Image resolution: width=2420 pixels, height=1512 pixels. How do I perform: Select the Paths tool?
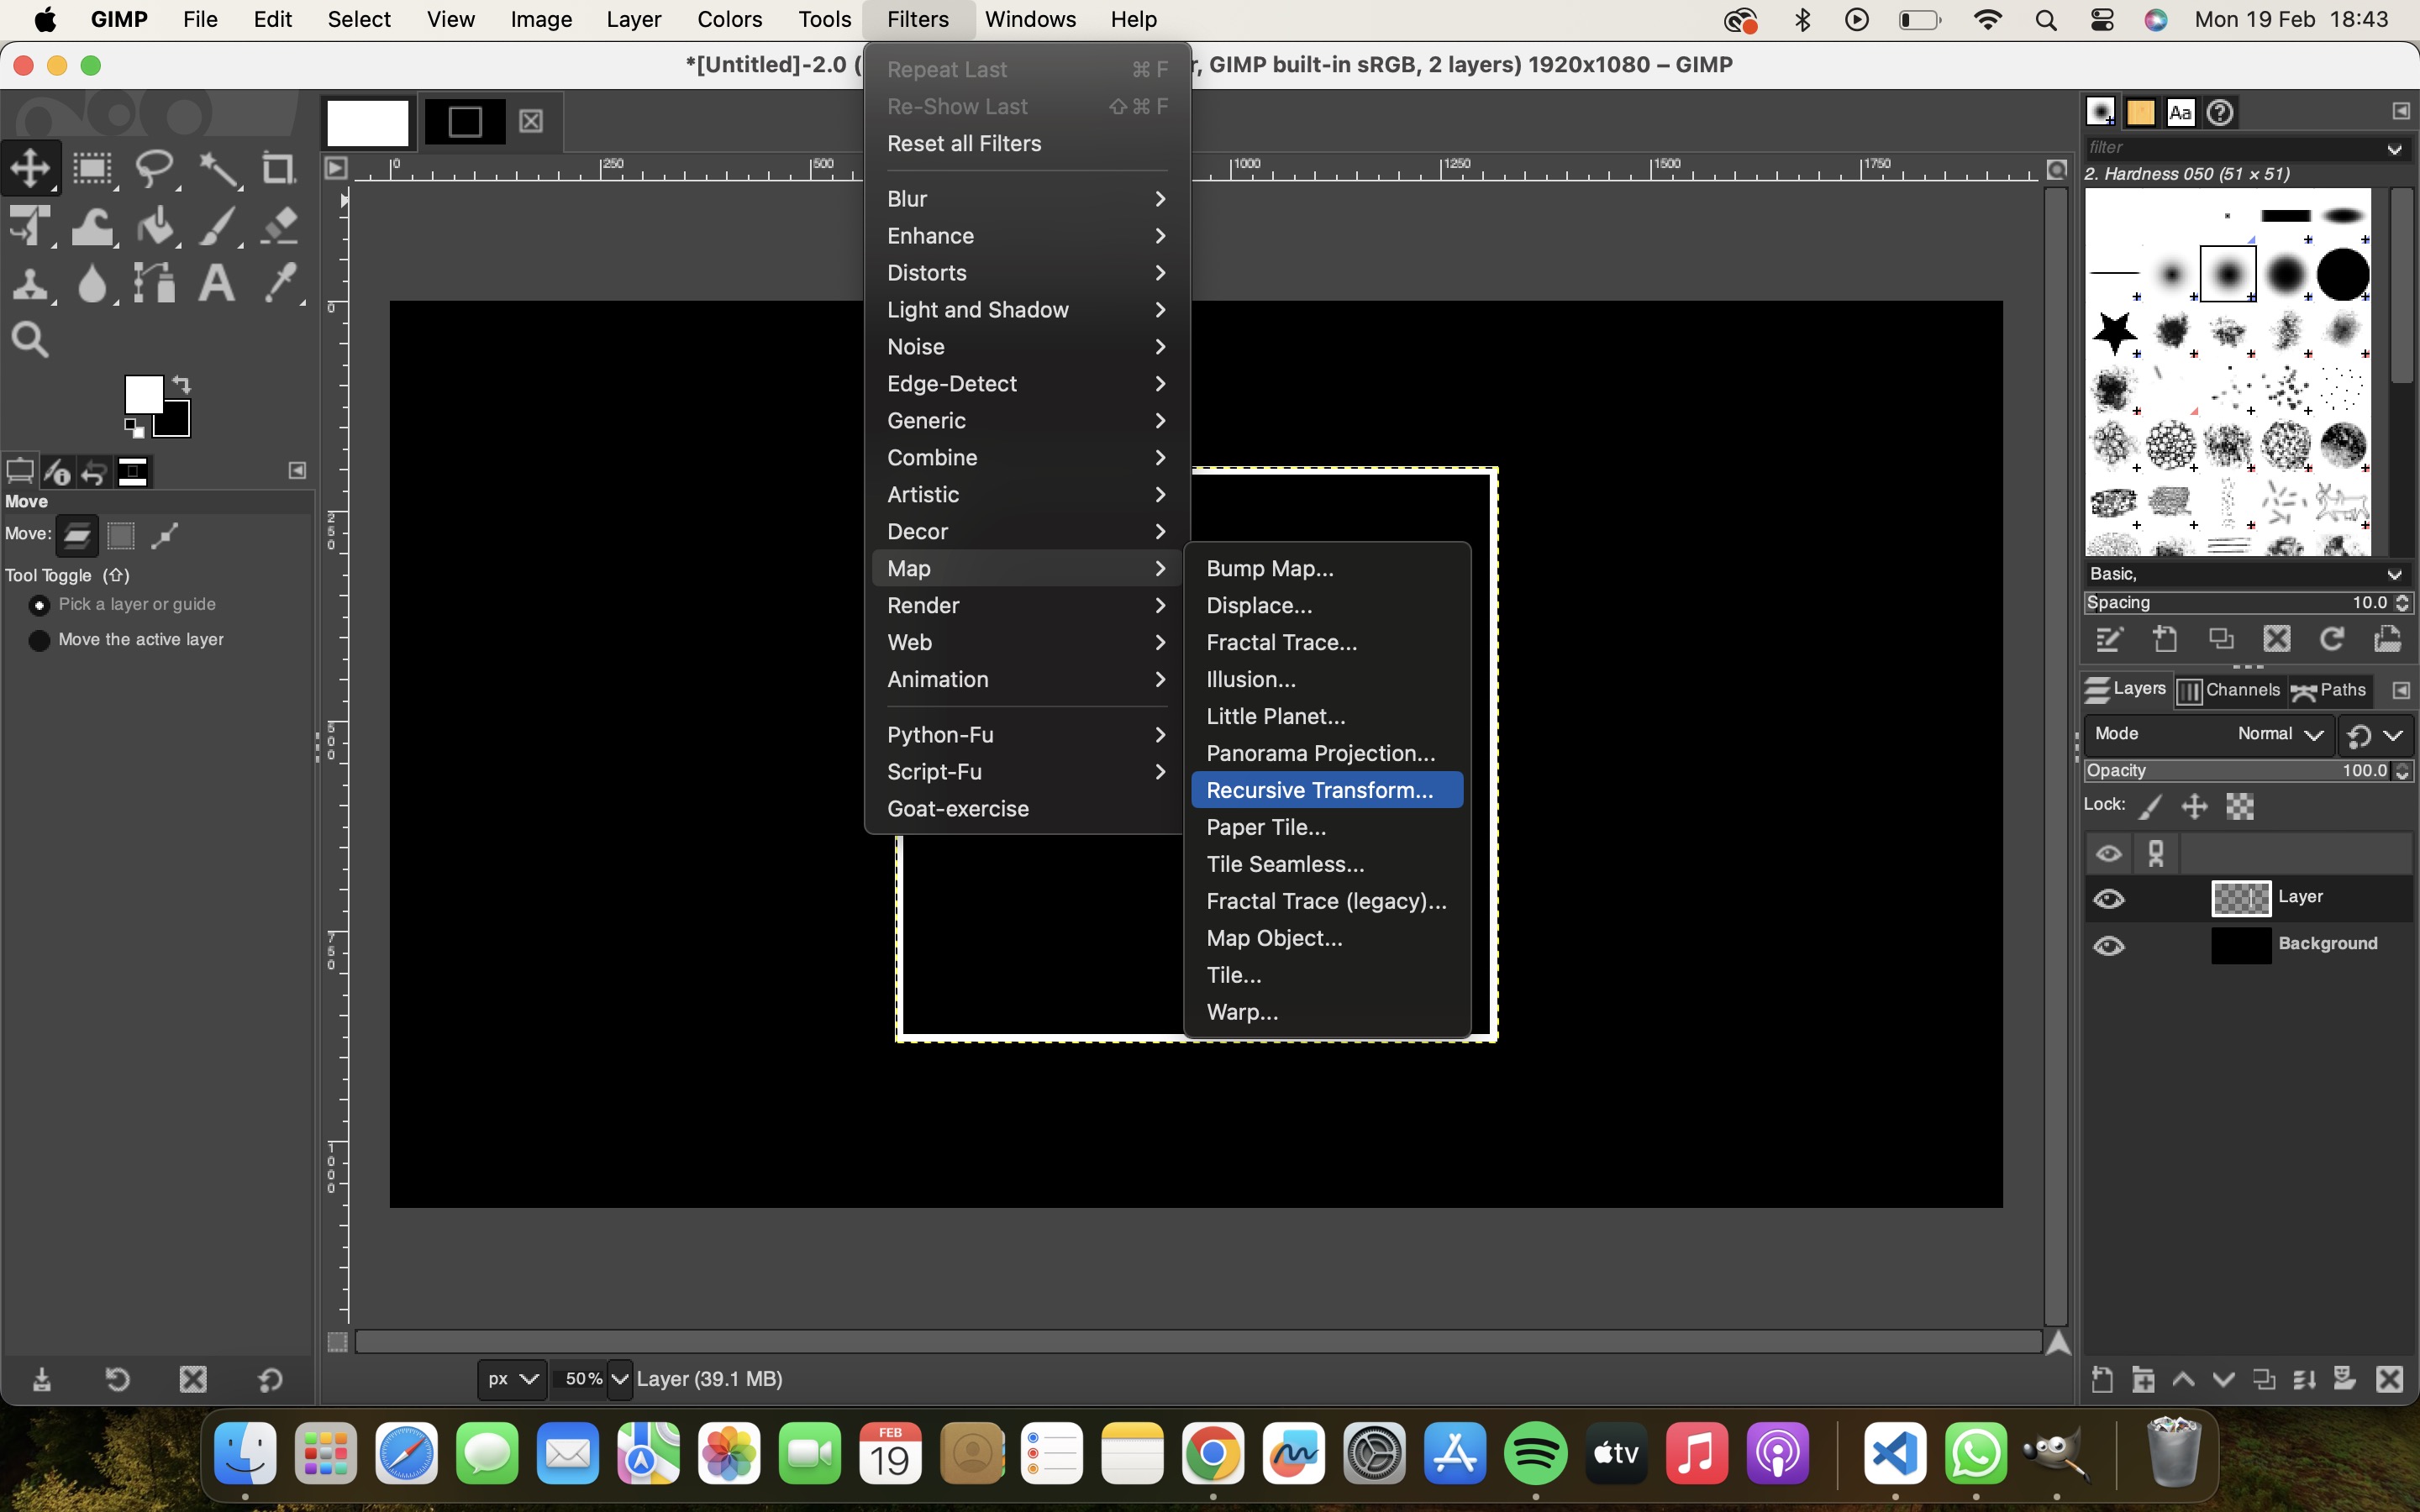[x=155, y=285]
